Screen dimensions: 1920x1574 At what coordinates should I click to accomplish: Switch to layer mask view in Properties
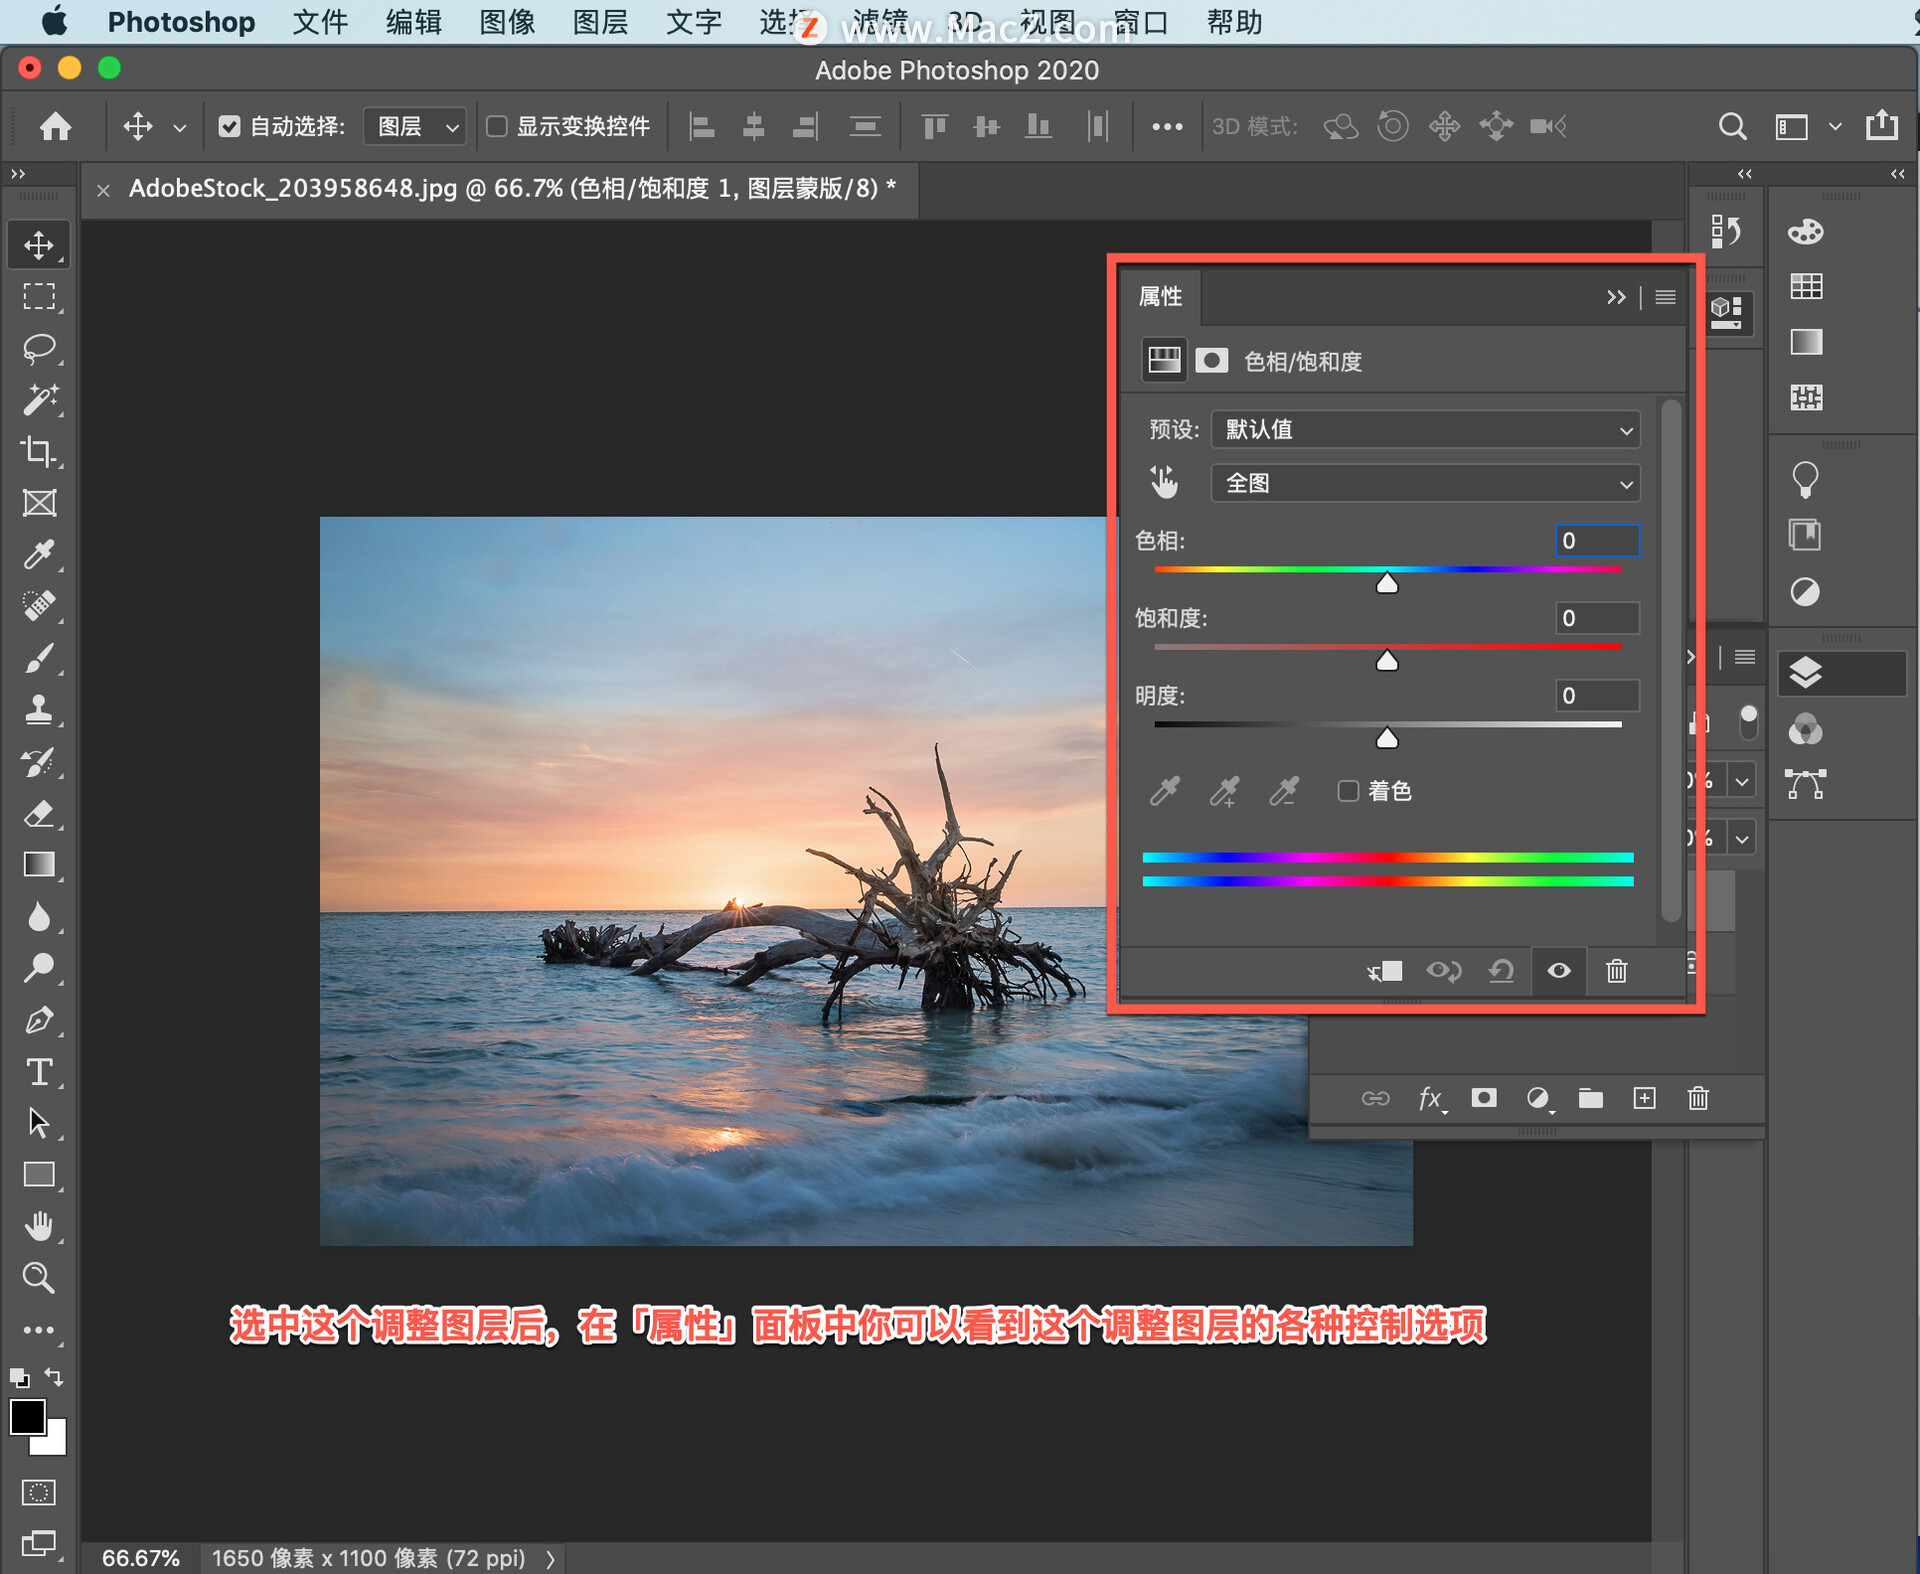tap(1211, 361)
